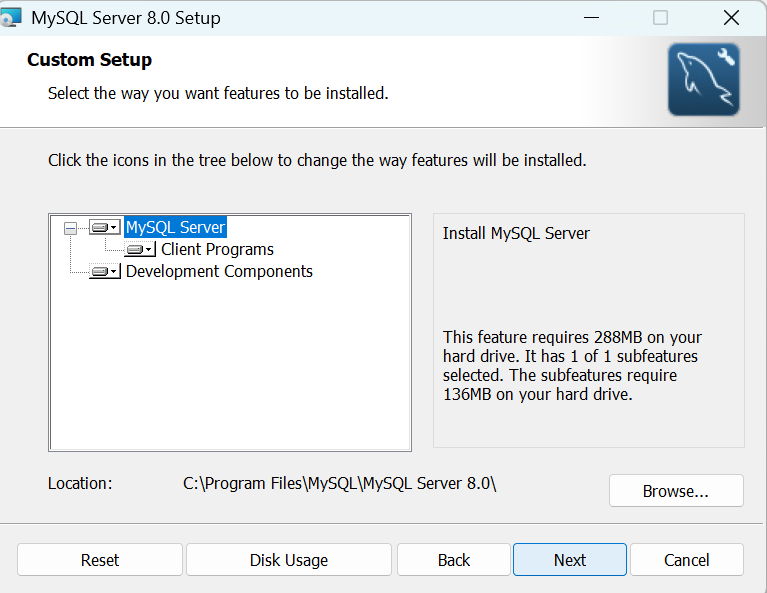Open MySQL Server feature install options dropdown
This screenshot has width=767, height=593.
pos(105,228)
